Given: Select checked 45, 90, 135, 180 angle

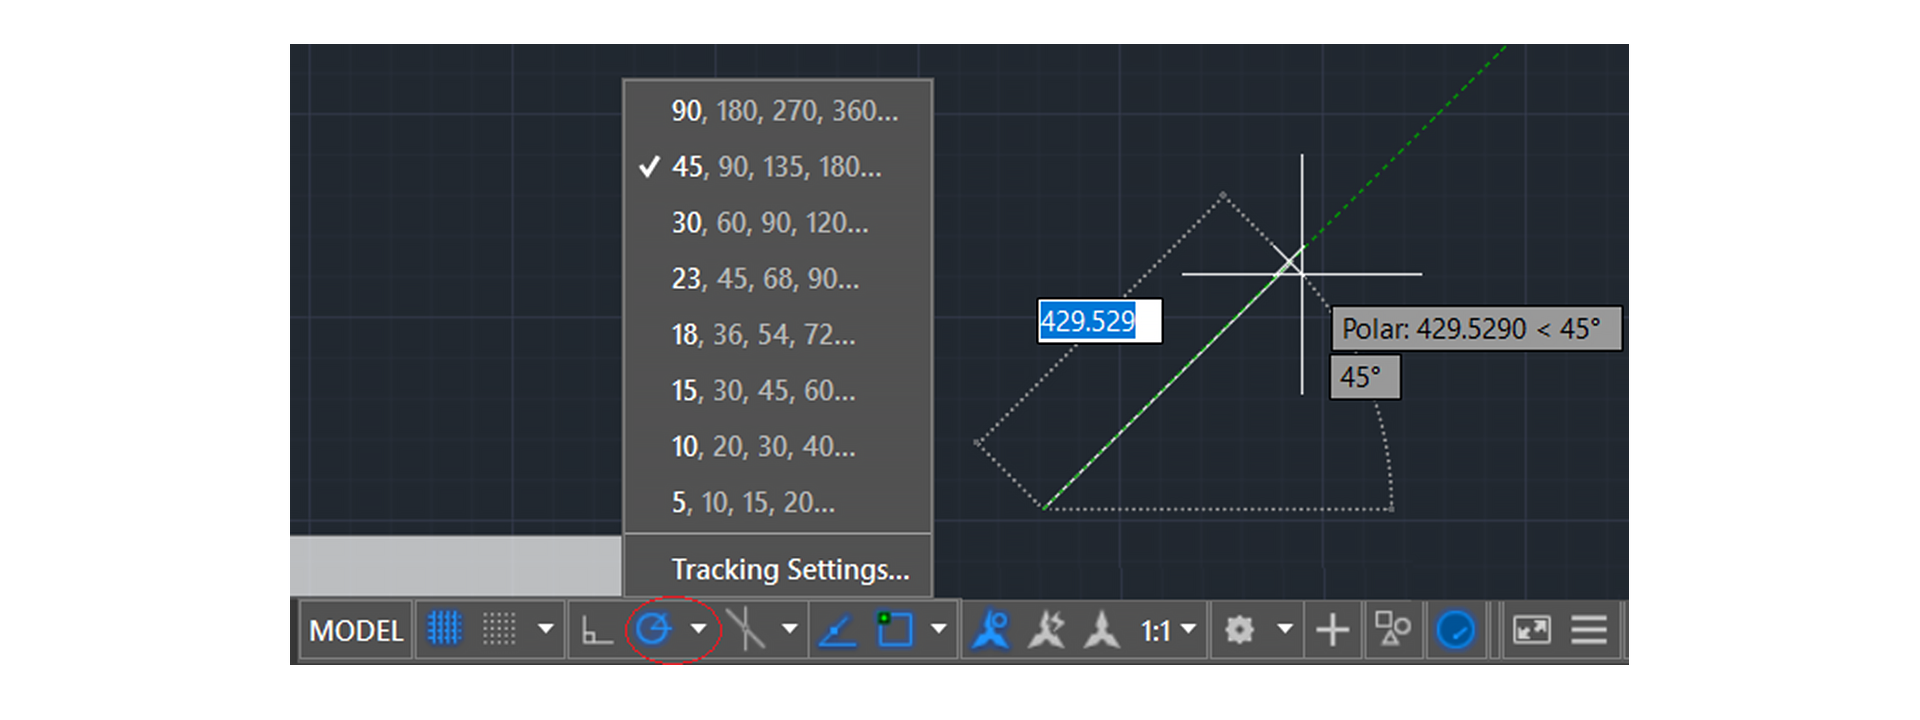Looking at the screenshot, I should [778, 166].
